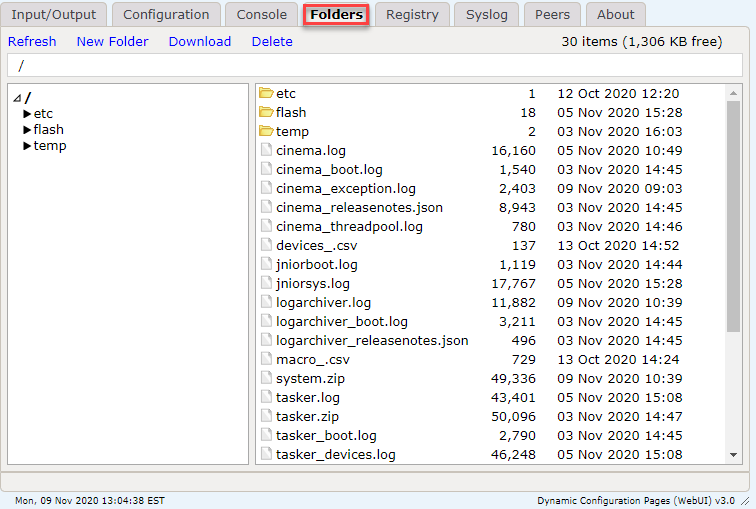Click the file icon beside system.zip
This screenshot has width=756, height=509.
(266, 378)
